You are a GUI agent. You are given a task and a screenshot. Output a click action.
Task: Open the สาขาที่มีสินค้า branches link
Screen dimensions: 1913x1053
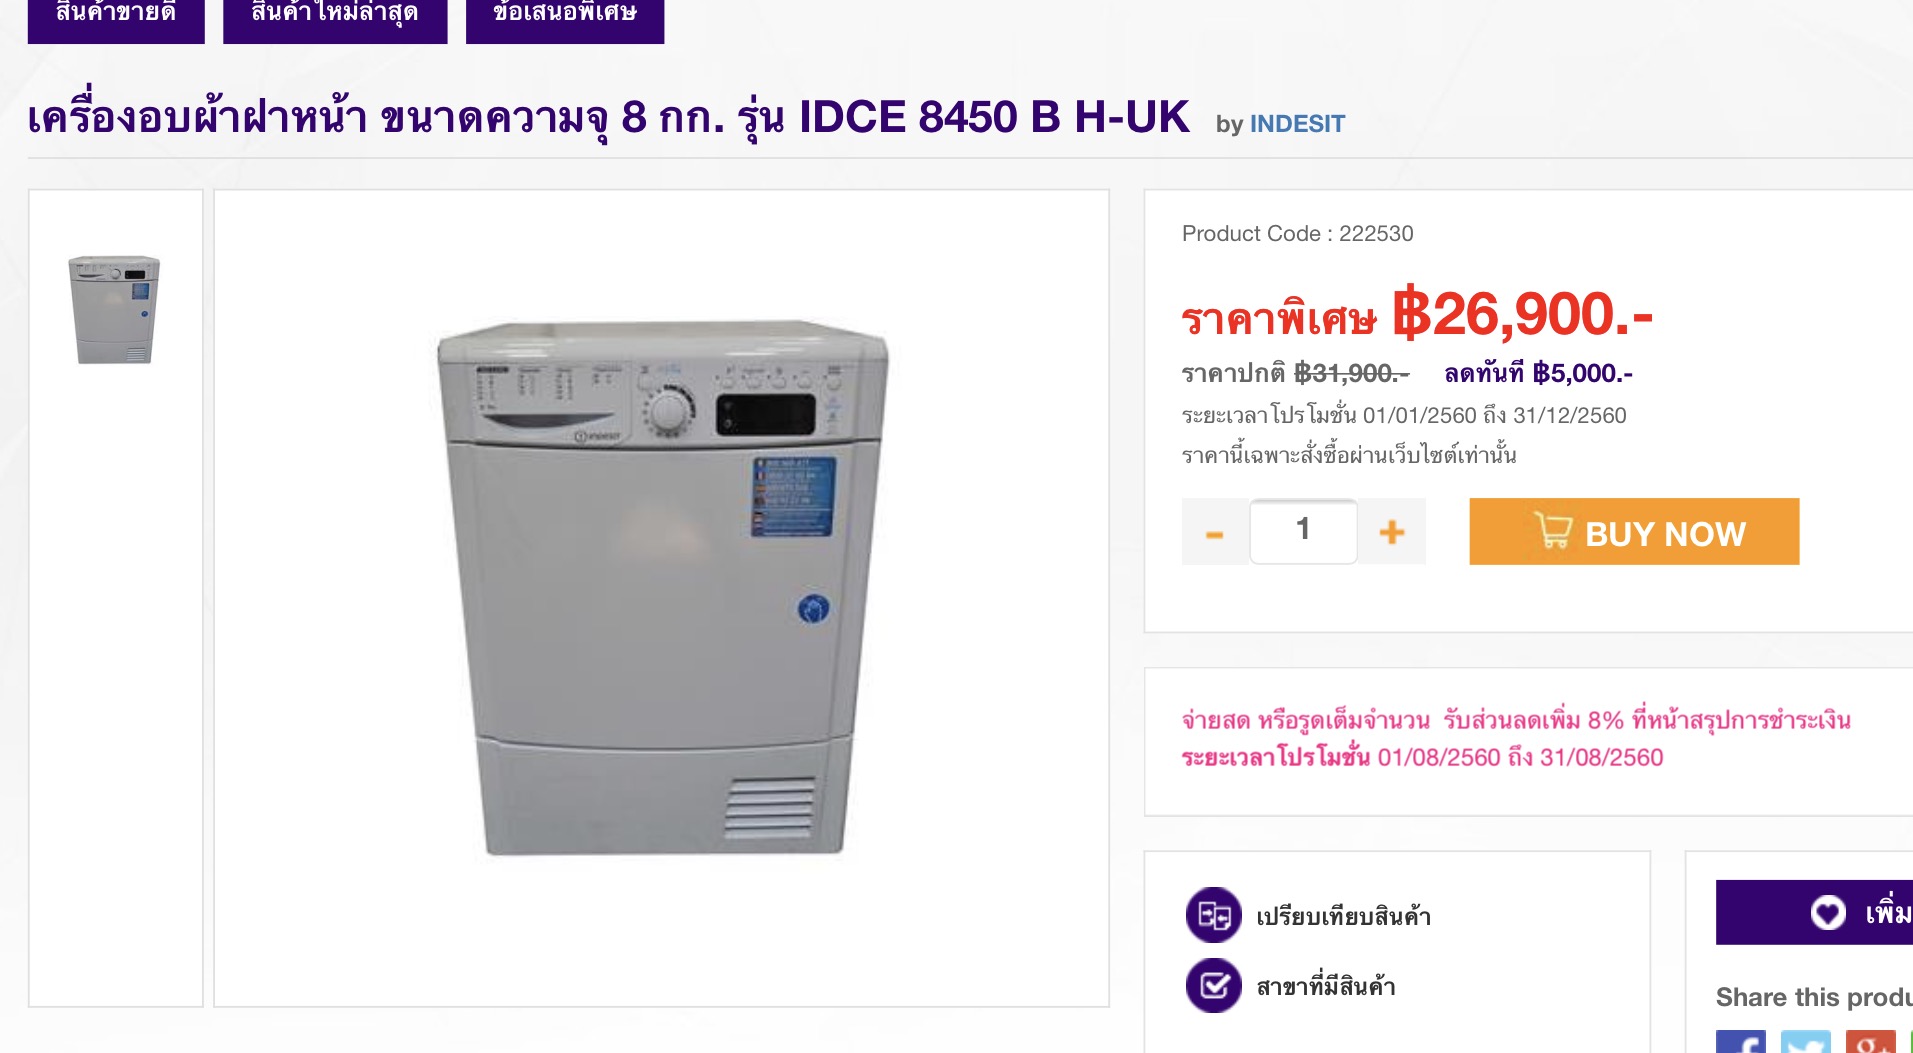click(x=1326, y=987)
